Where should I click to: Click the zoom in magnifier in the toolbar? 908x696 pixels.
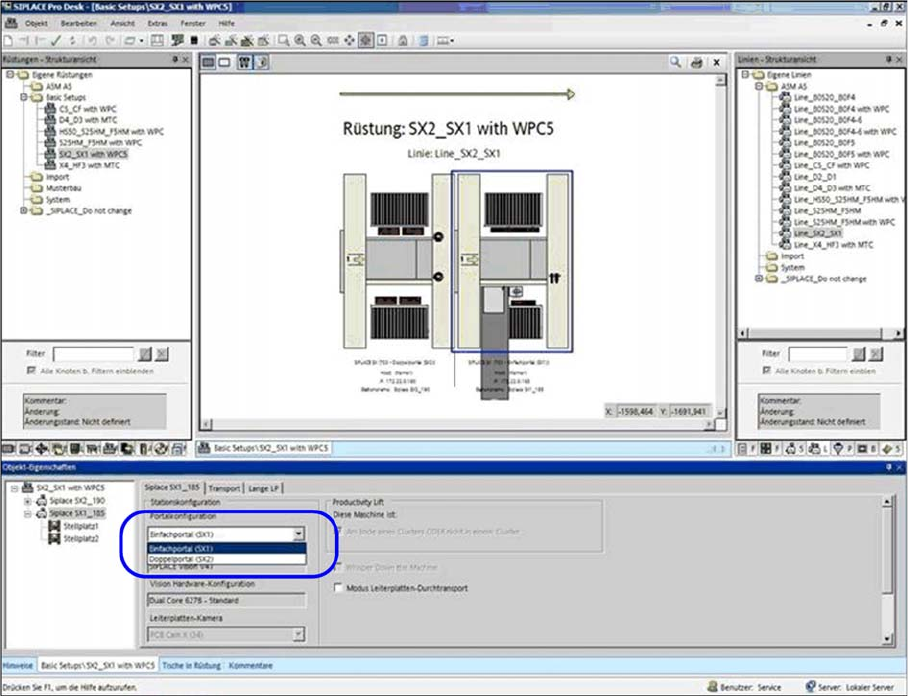(300, 40)
